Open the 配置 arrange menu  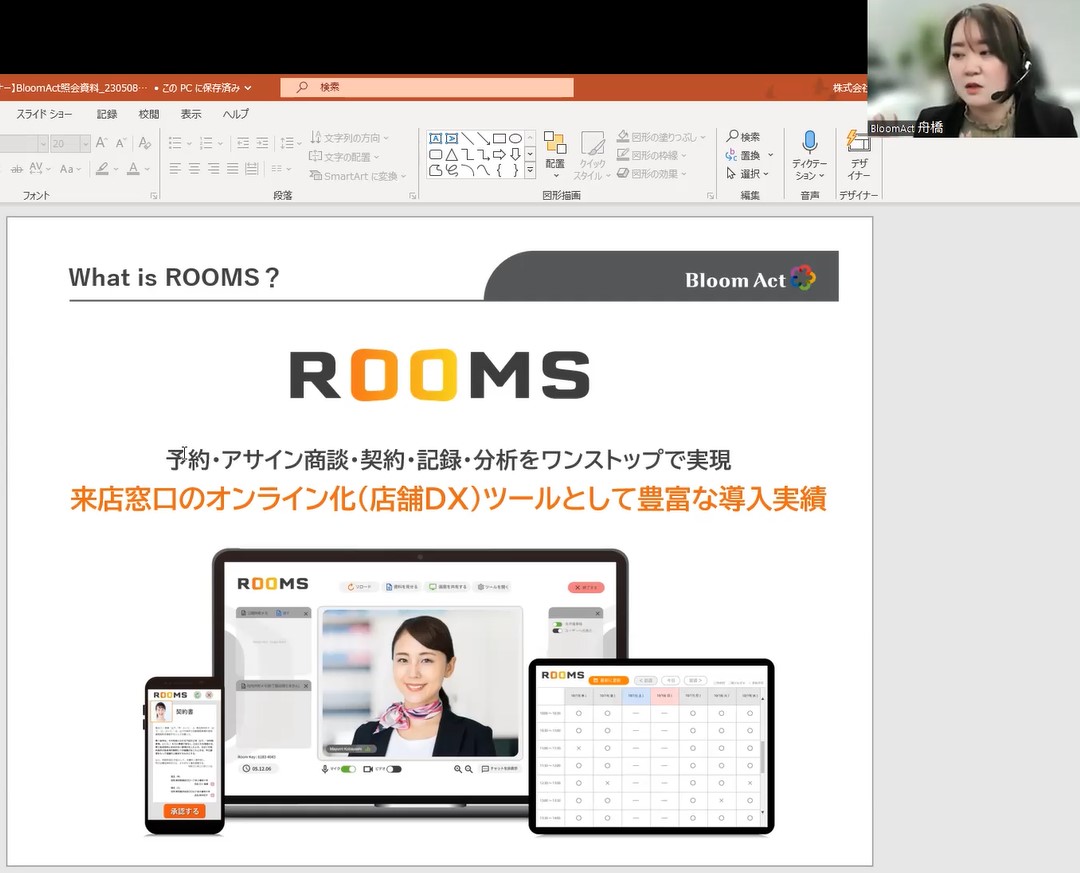click(555, 154)
